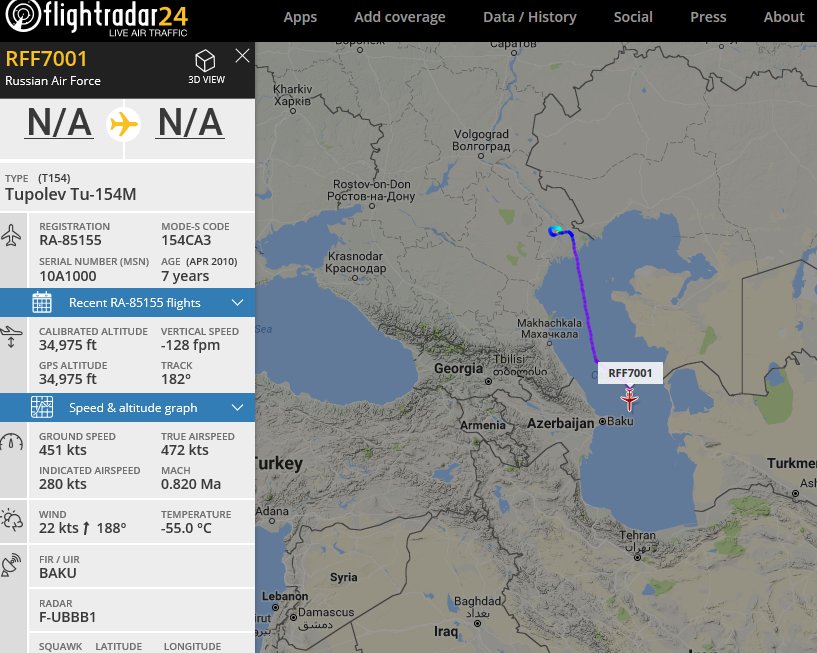Click the speedometer icon beside ground speed
This screenshot has height=653, width=817.
[x=12, y=442]
